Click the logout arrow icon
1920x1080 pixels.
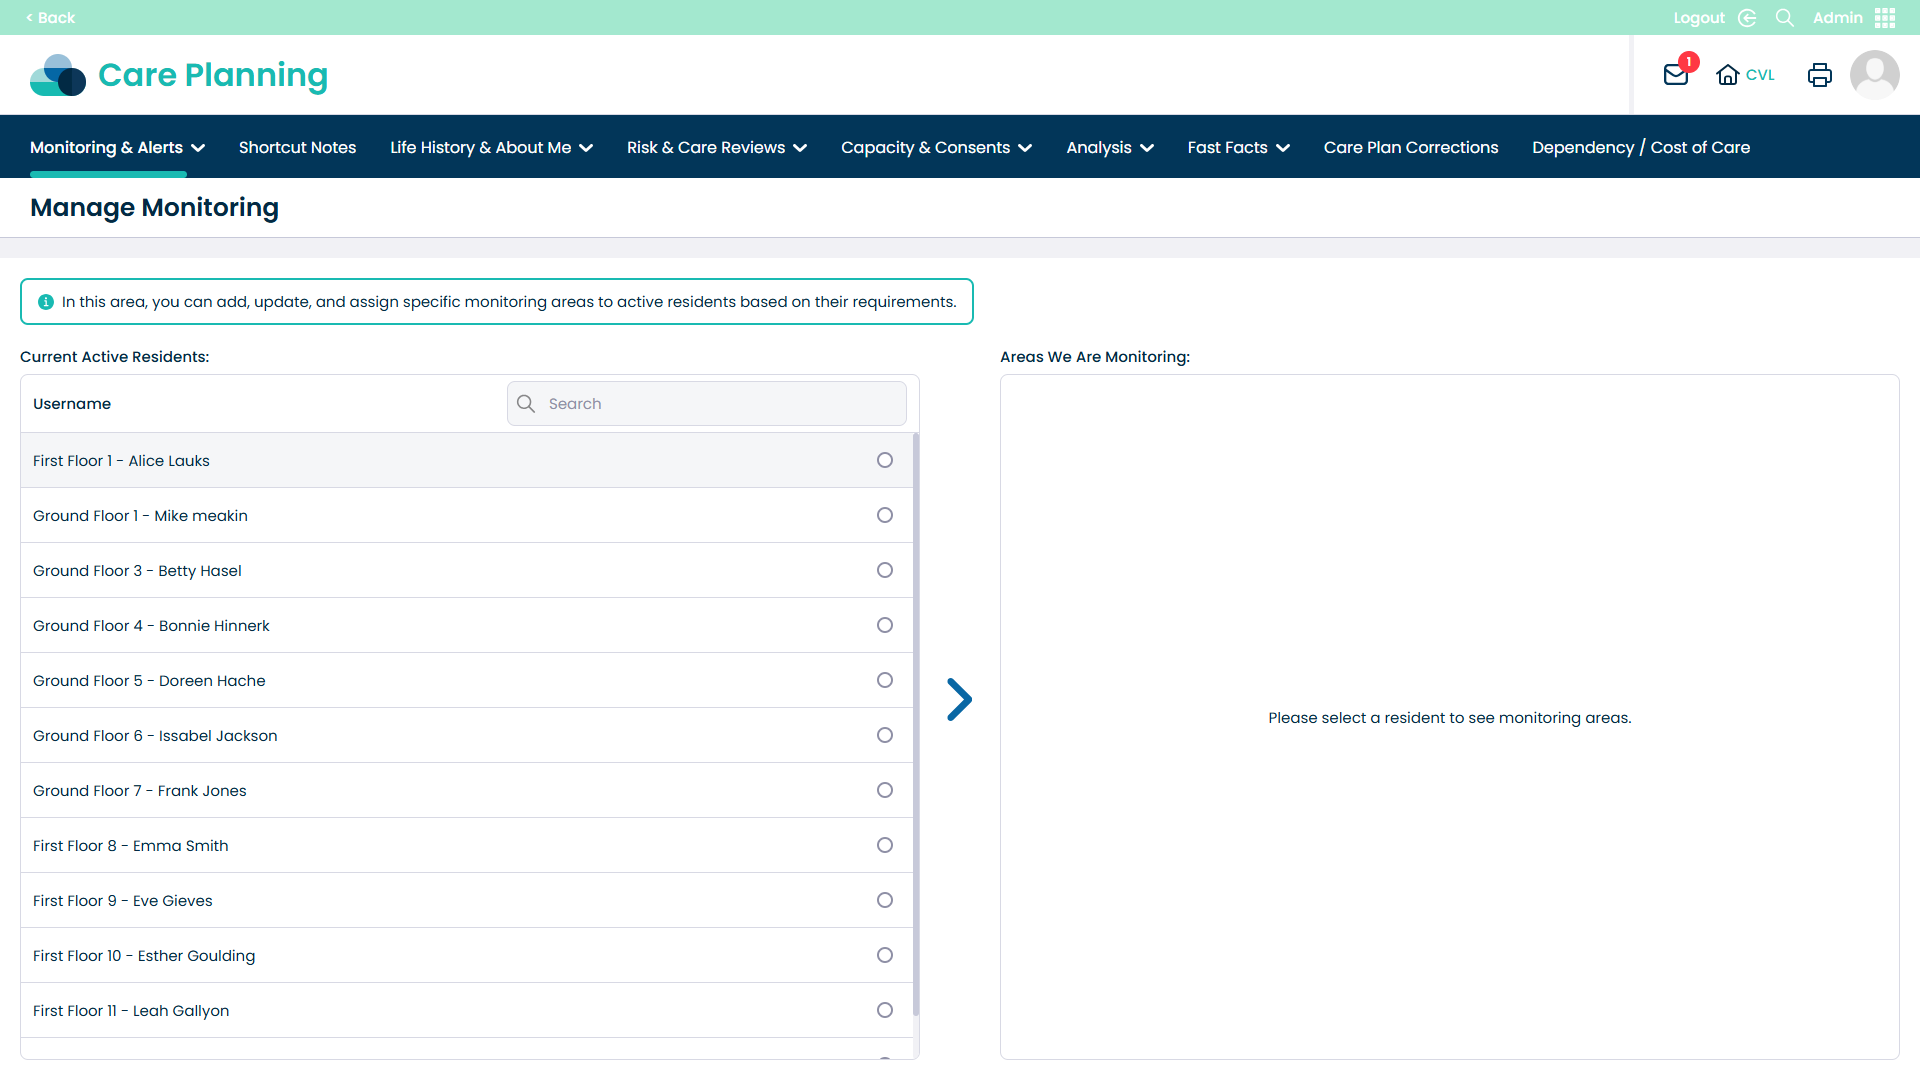pos(1747,18)
